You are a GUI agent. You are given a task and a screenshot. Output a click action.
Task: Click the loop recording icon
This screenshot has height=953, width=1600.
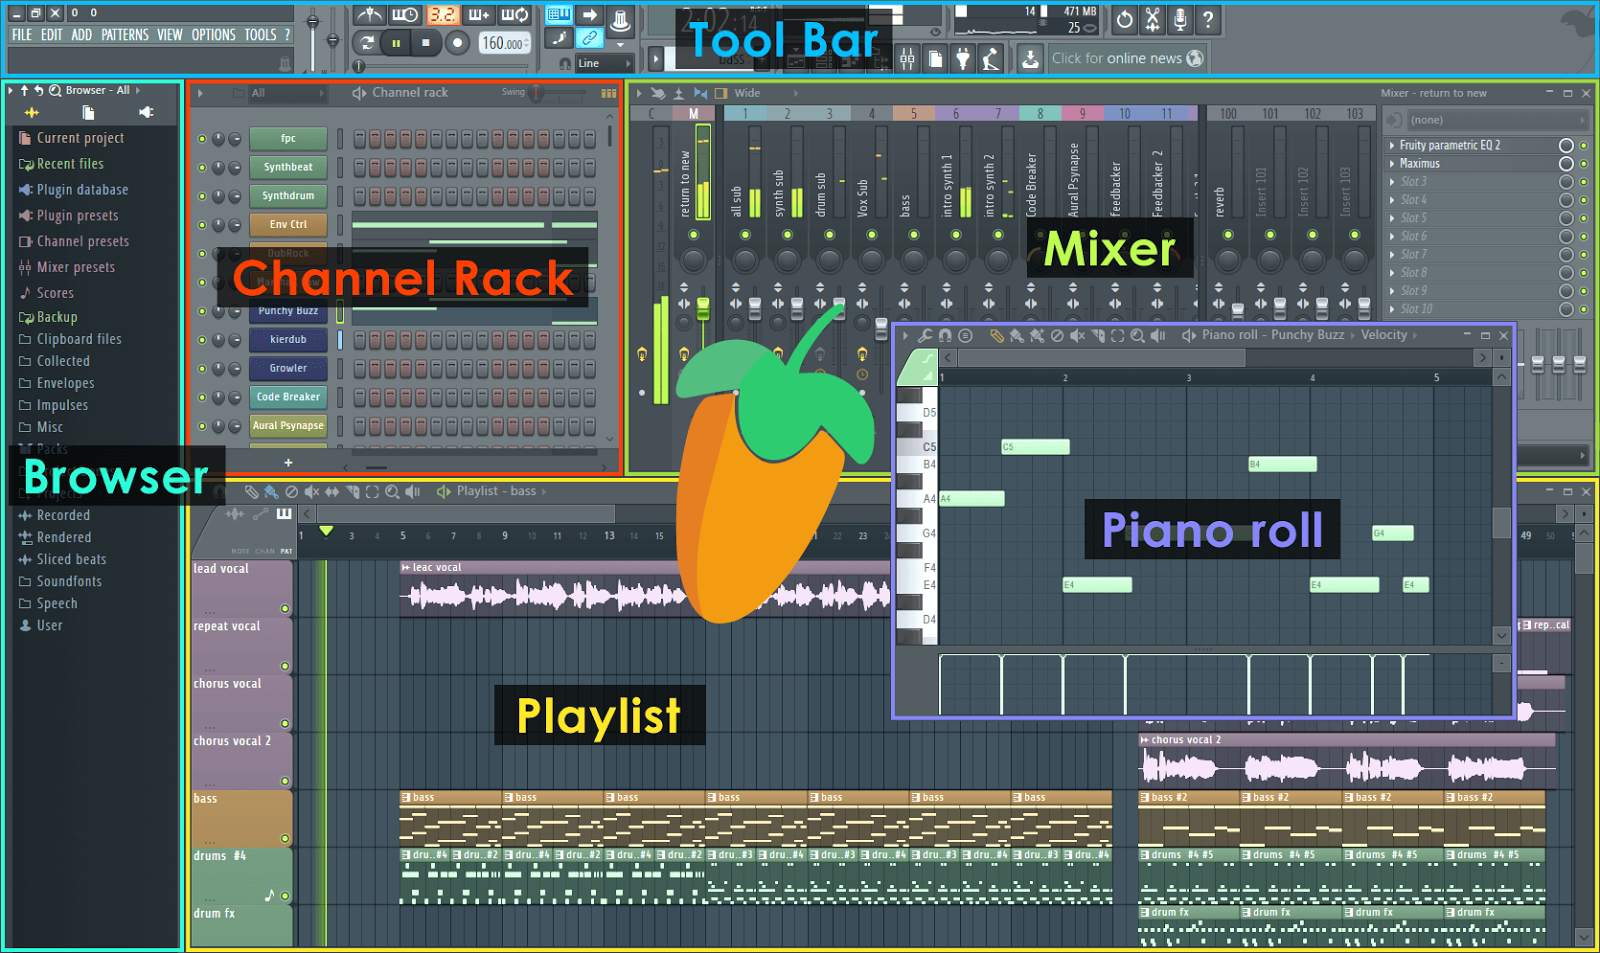[515, 15]
